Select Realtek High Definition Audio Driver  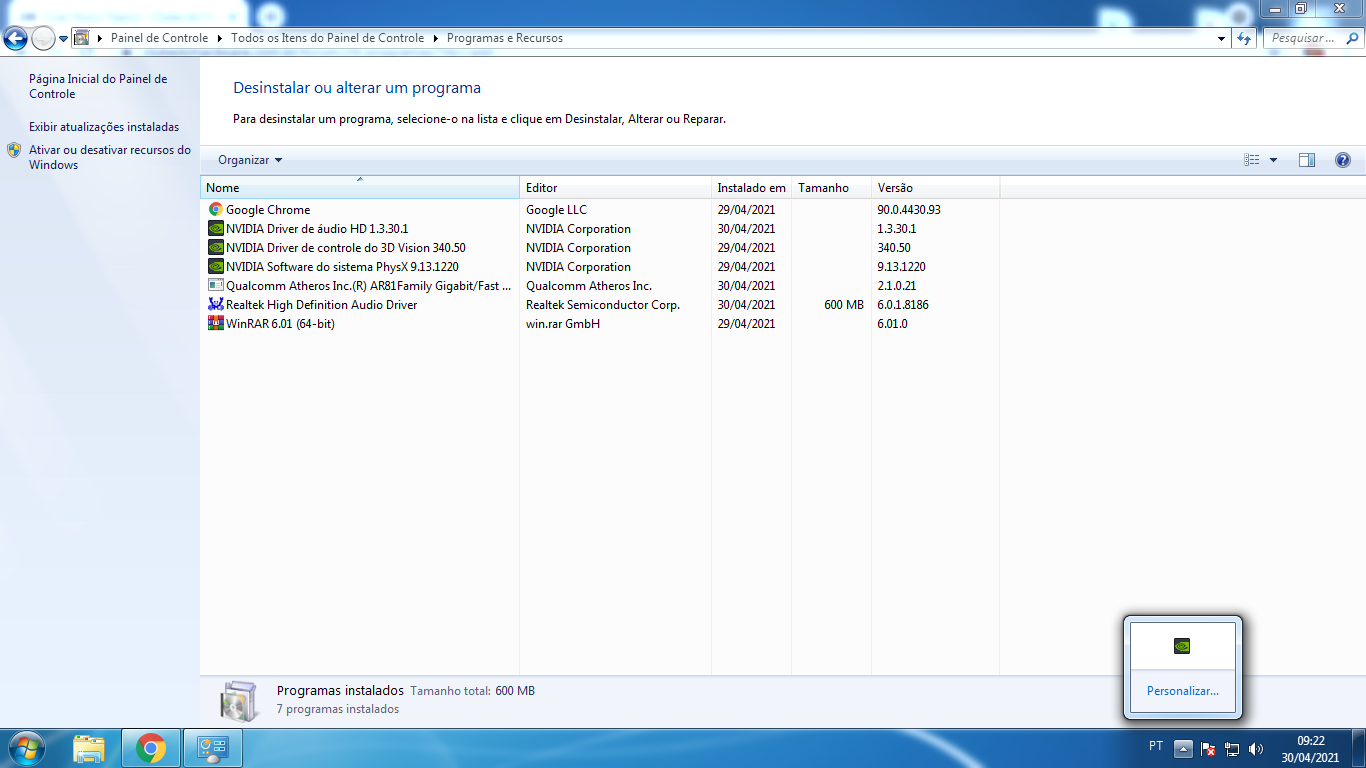322,305
